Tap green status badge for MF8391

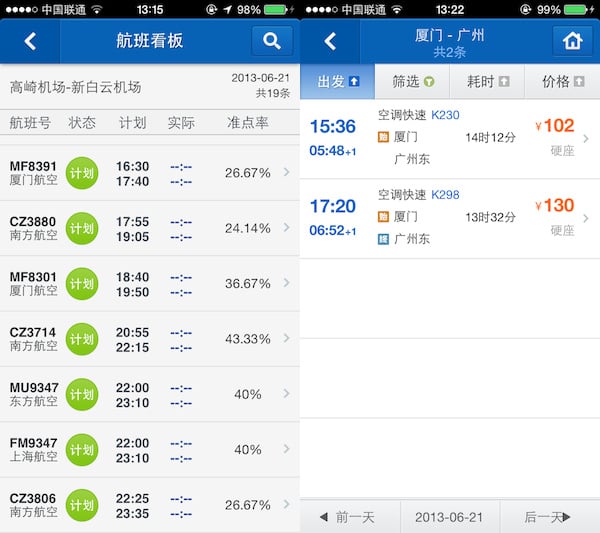tap(82, 173)
